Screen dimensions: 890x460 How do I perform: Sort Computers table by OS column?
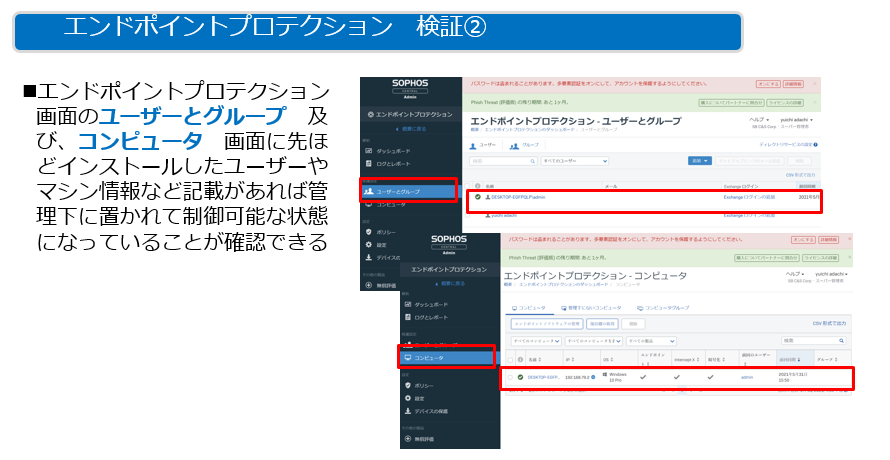[608, 360]
